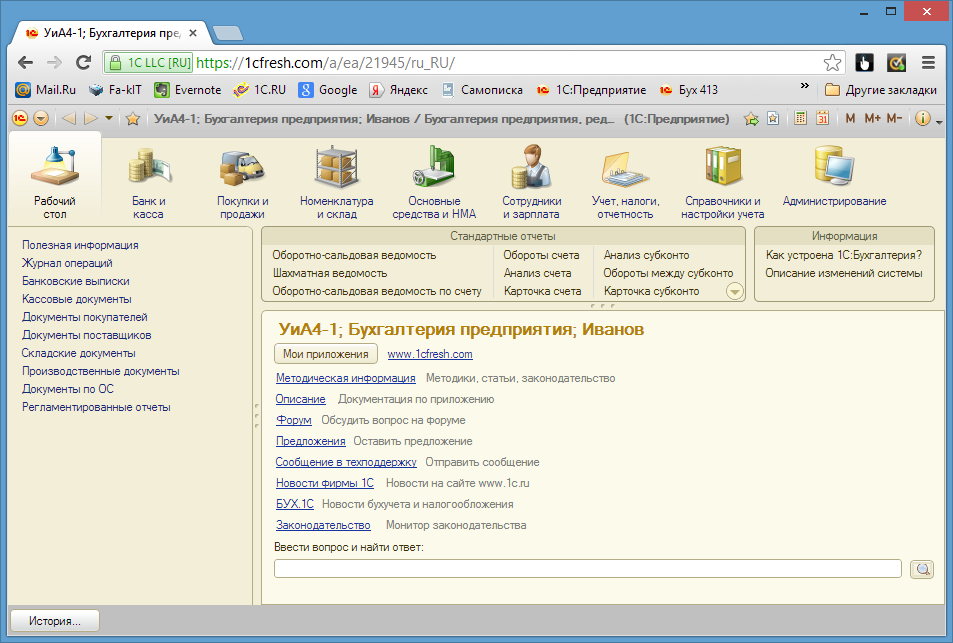The height and width of the screenshot is (643, 953).
Task: Open Полезная информация in left panel
Action: [x=80, y=245]
